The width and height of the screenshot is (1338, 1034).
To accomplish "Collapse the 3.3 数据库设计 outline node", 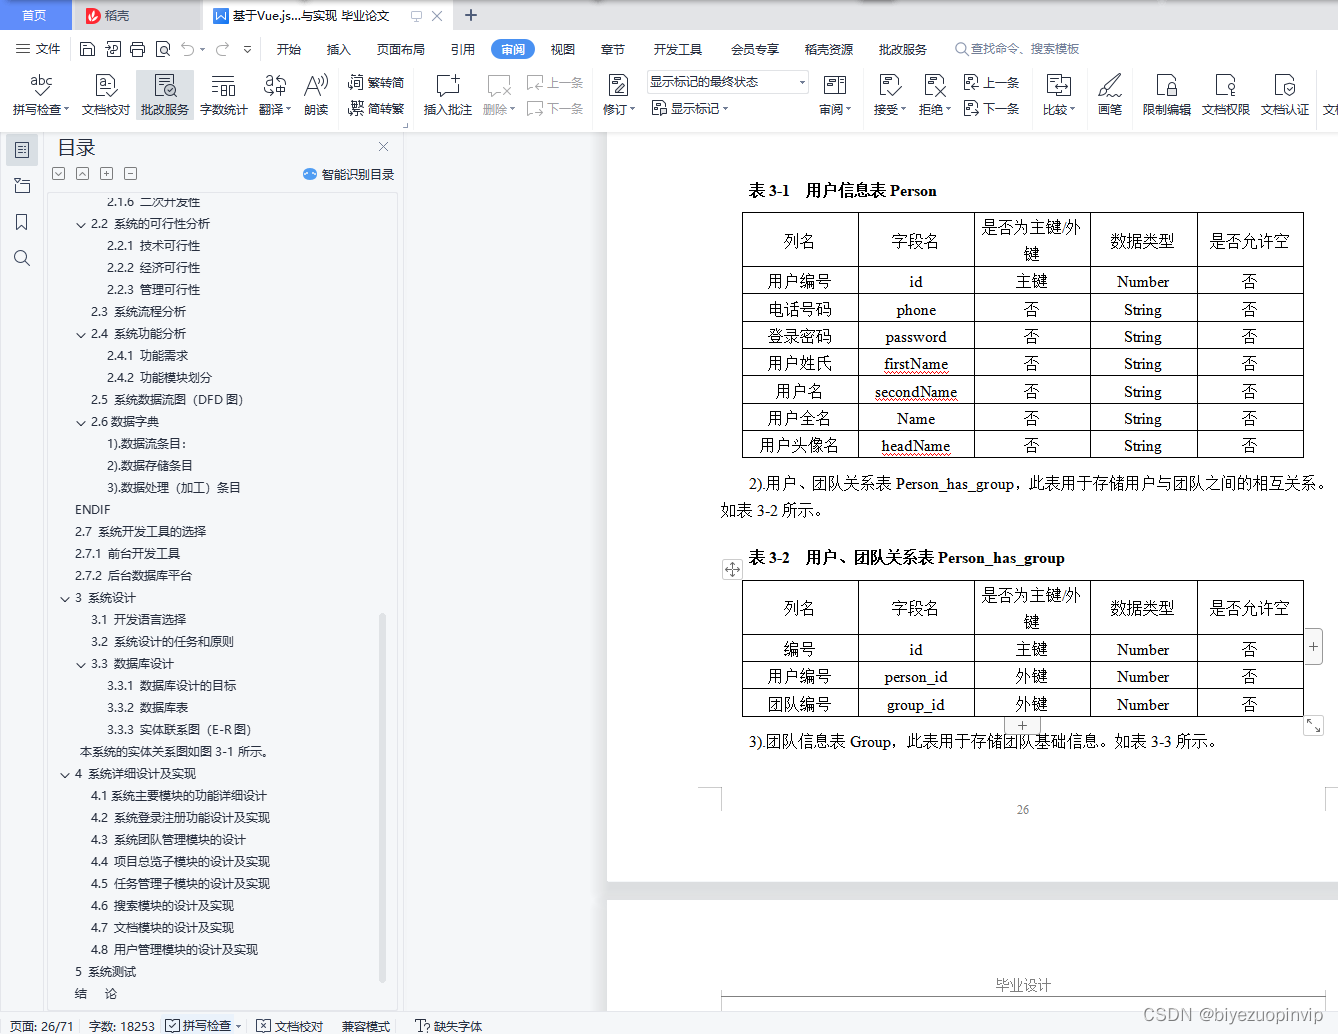I will (x=81, y=665).
